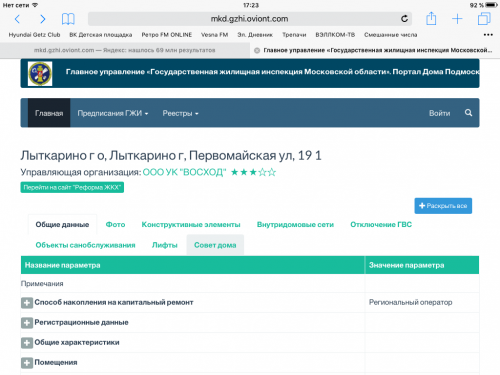This screenshot has height=375, width=500.
Task: Open Hyundai Getz Club bookmark
Action: 34,35
